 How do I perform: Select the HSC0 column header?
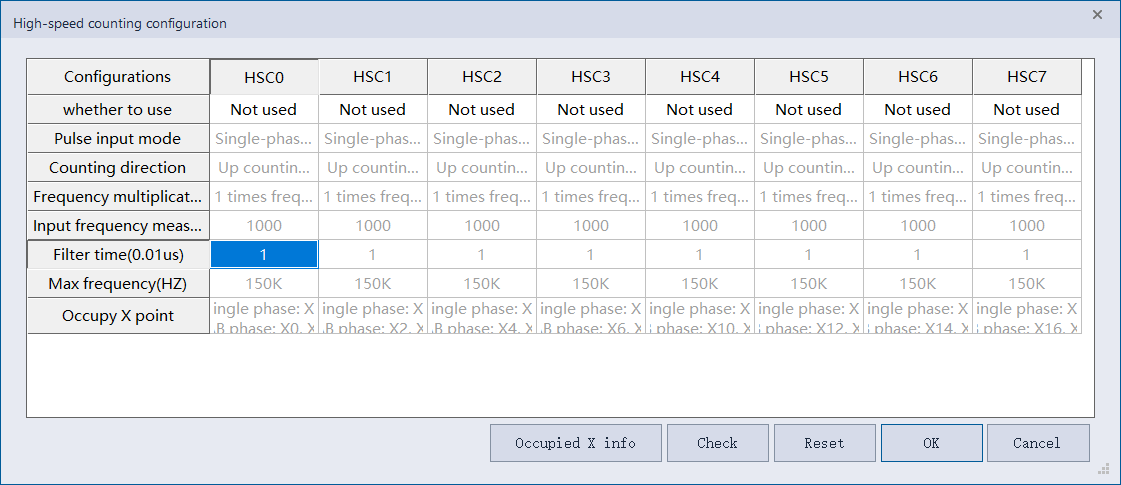coord(264,77)
